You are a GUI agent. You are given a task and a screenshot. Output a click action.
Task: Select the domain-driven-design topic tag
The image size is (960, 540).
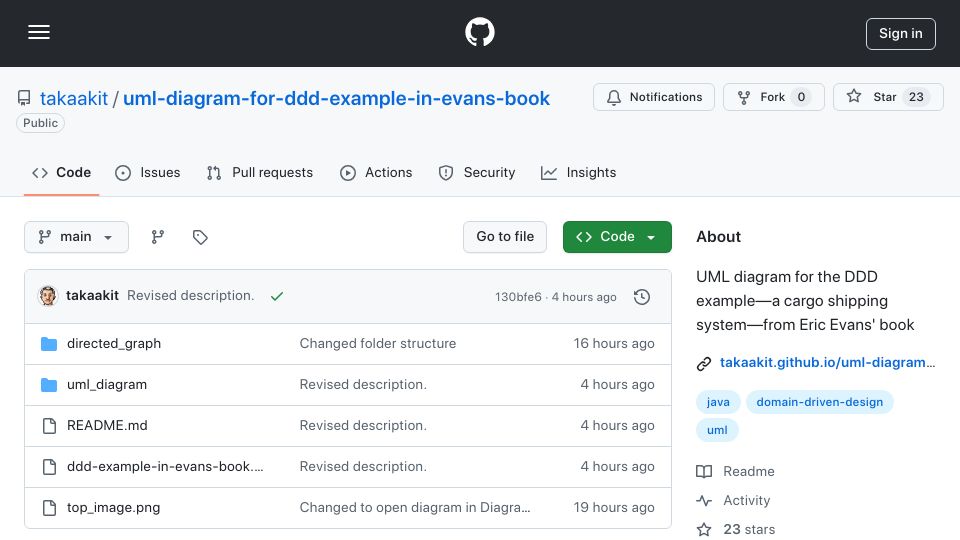coord(820,402)
